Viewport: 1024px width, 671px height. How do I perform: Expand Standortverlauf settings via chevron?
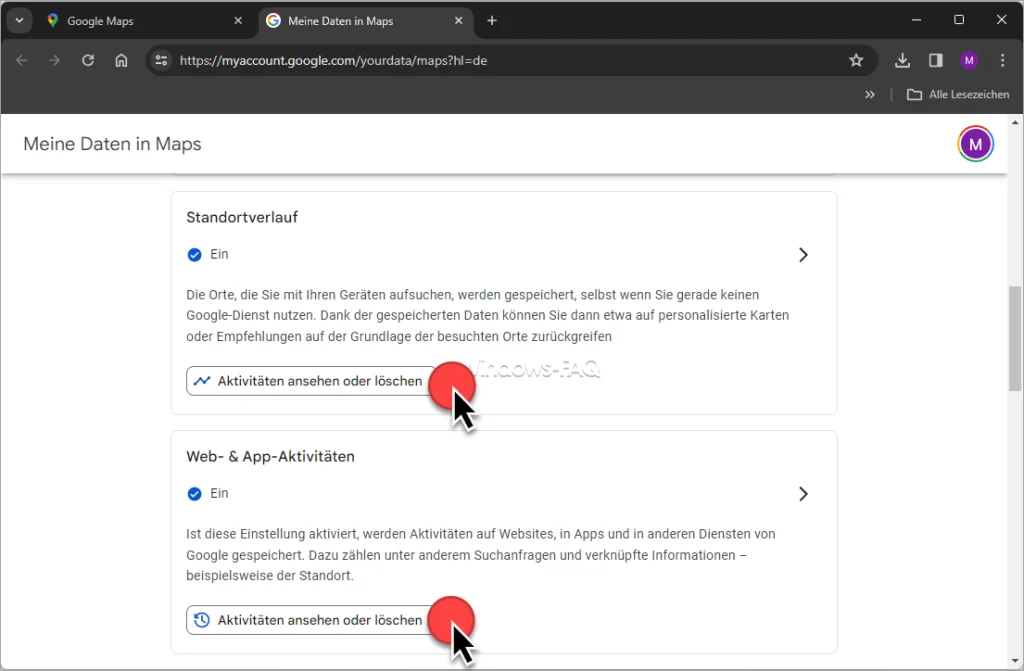tap(803, 255)
